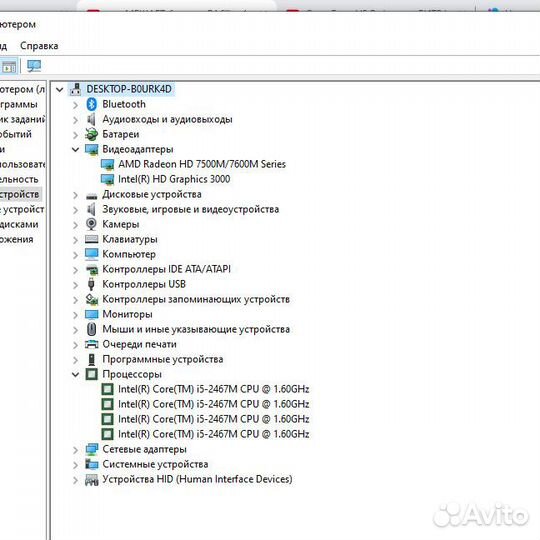This screenshot has height=540, width=540.
Task: Click the Сетевые адаптеры network icon
Action: click(x=91, y=449)
